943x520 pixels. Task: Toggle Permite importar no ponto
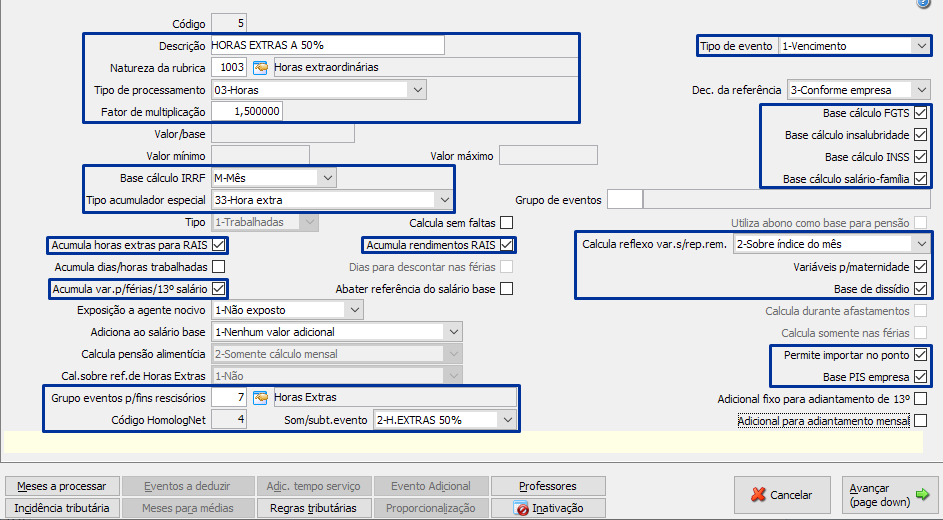tap(920, 355)
